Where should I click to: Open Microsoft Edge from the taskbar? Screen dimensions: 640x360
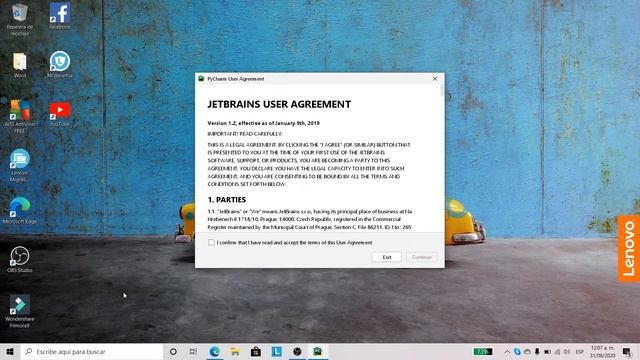point(214,351)
